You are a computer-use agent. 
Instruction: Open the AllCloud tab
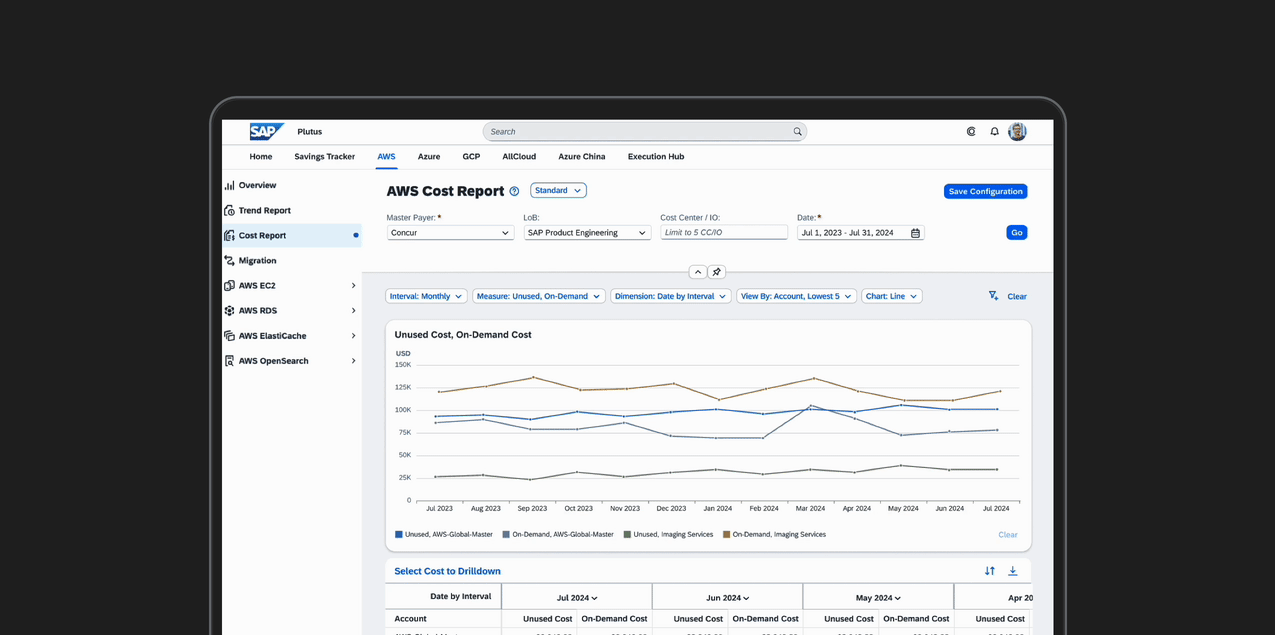(519, 157)
